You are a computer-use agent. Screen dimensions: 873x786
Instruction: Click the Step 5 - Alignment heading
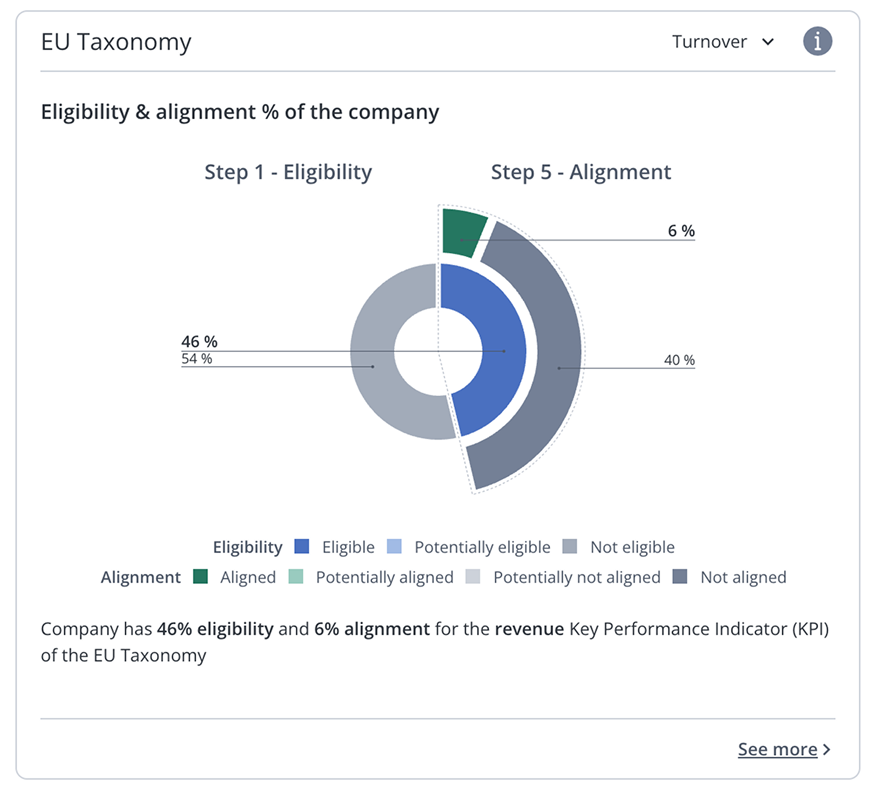tap(581, 172)
